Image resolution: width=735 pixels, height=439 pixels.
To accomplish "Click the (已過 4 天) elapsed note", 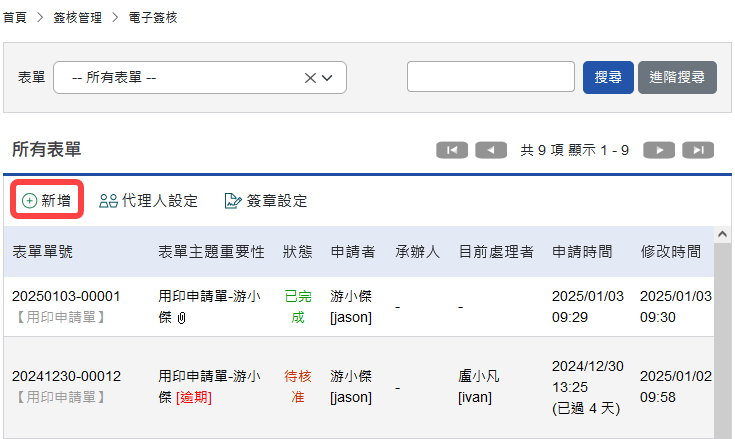I will (x=586, y=409).
